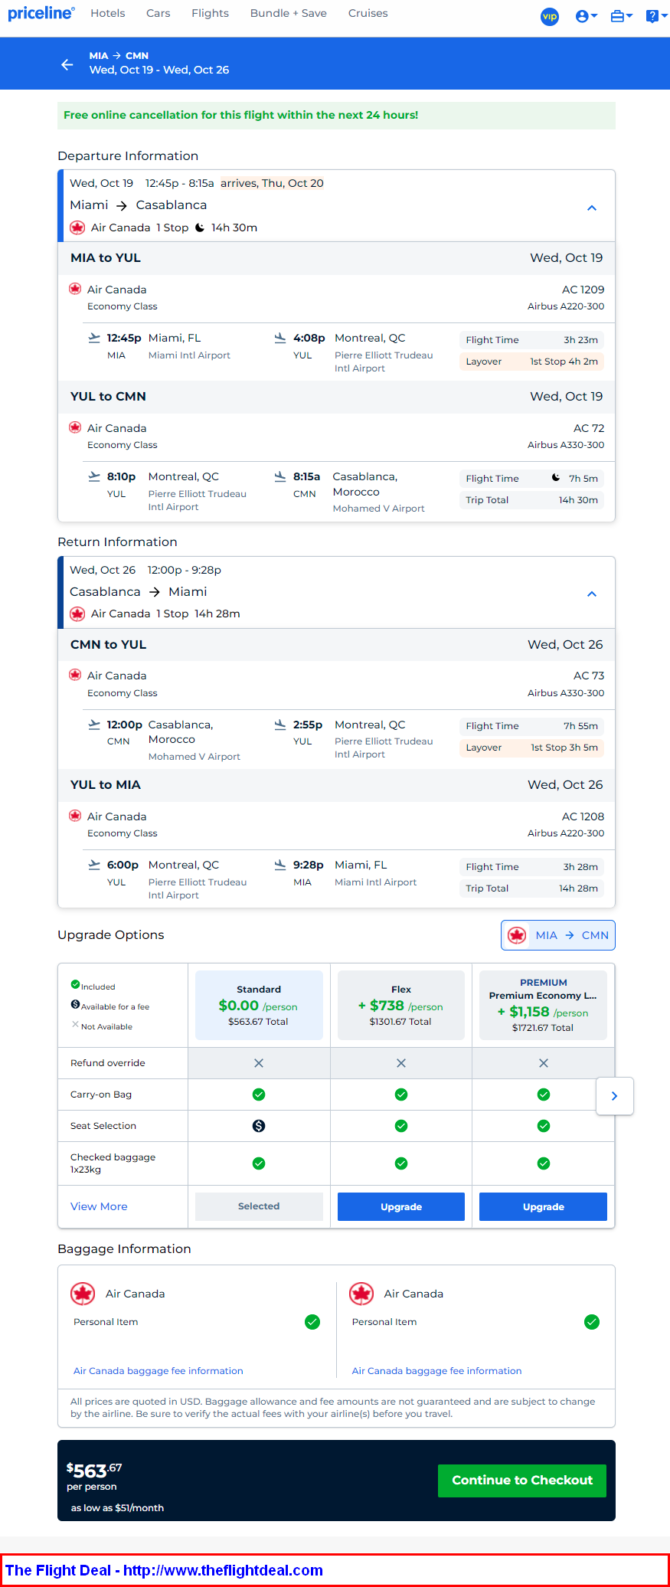
Task: Click the Personal Item checkmark in right baggage card
Action: point(591,1322)
